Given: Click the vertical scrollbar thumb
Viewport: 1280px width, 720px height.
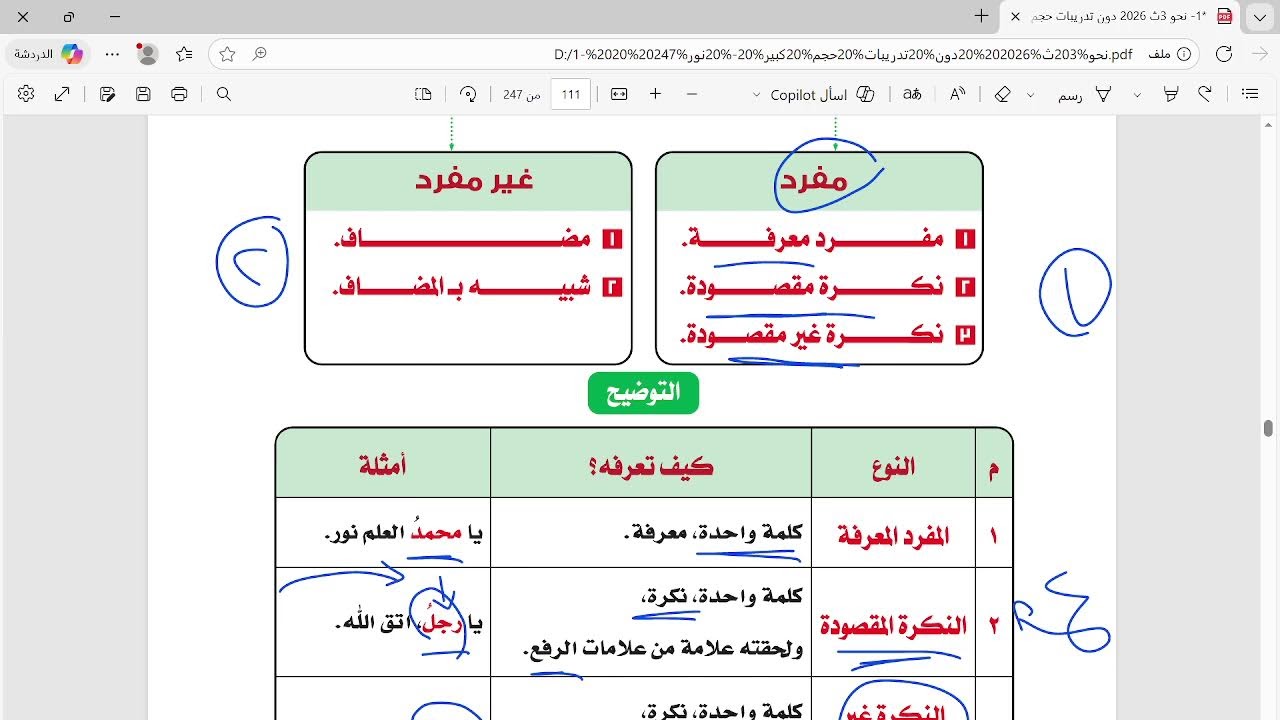Looking at the screenshot, I should click(x=1268, y=428).
